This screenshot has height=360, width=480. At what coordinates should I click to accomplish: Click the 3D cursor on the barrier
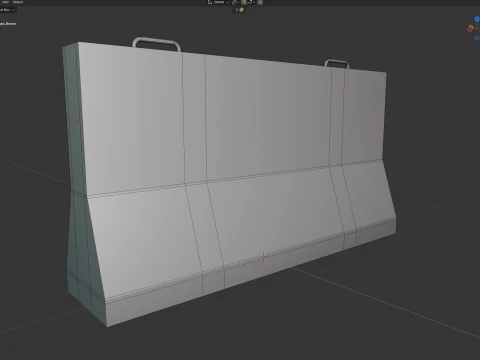click(263, 257)
